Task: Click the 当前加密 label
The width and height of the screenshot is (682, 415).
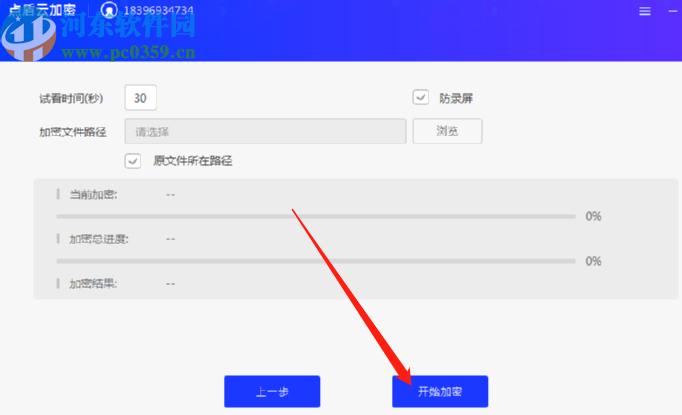Action: point(94,194)
